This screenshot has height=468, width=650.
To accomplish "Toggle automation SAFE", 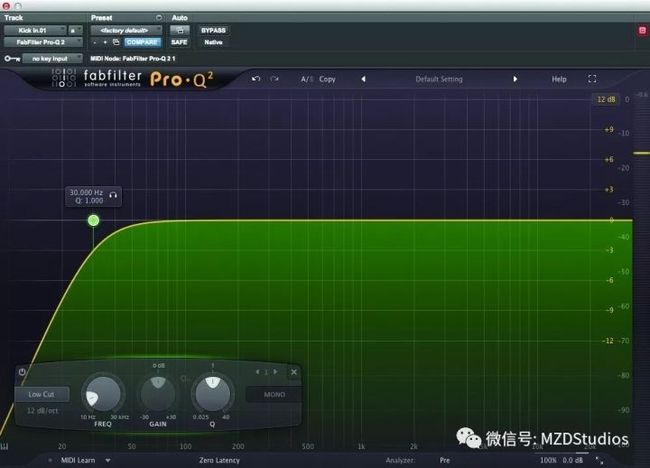I will point(179,42).
